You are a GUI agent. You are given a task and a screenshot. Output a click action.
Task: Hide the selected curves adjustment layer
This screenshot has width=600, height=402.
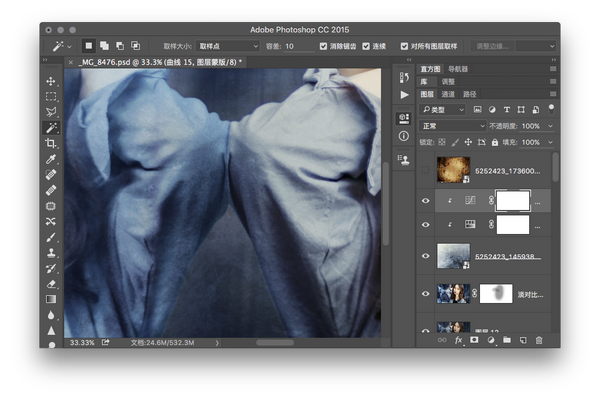click(x=426, y=201)
